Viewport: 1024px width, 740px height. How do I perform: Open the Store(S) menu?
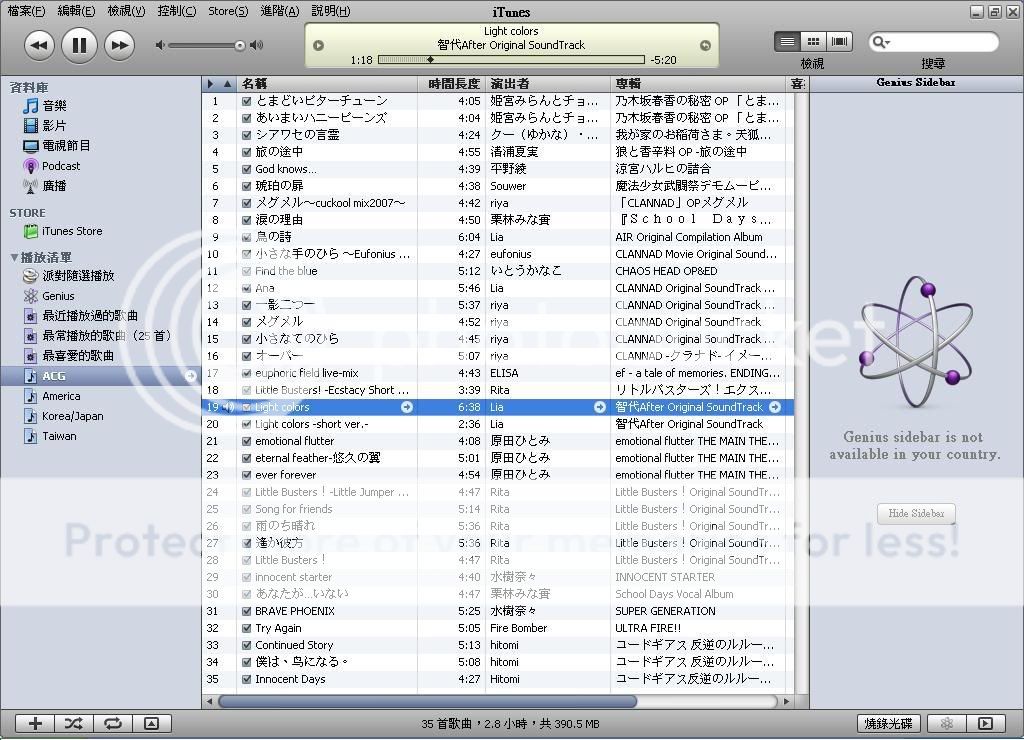[228, 11]
